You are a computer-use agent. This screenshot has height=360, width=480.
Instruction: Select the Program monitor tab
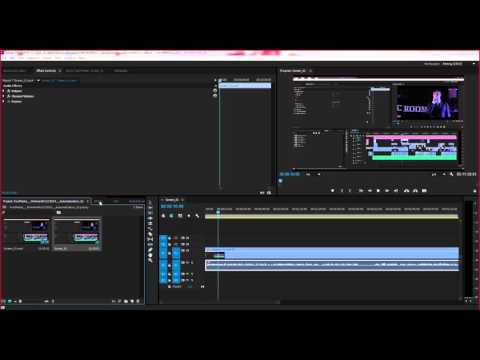point(292,71)
